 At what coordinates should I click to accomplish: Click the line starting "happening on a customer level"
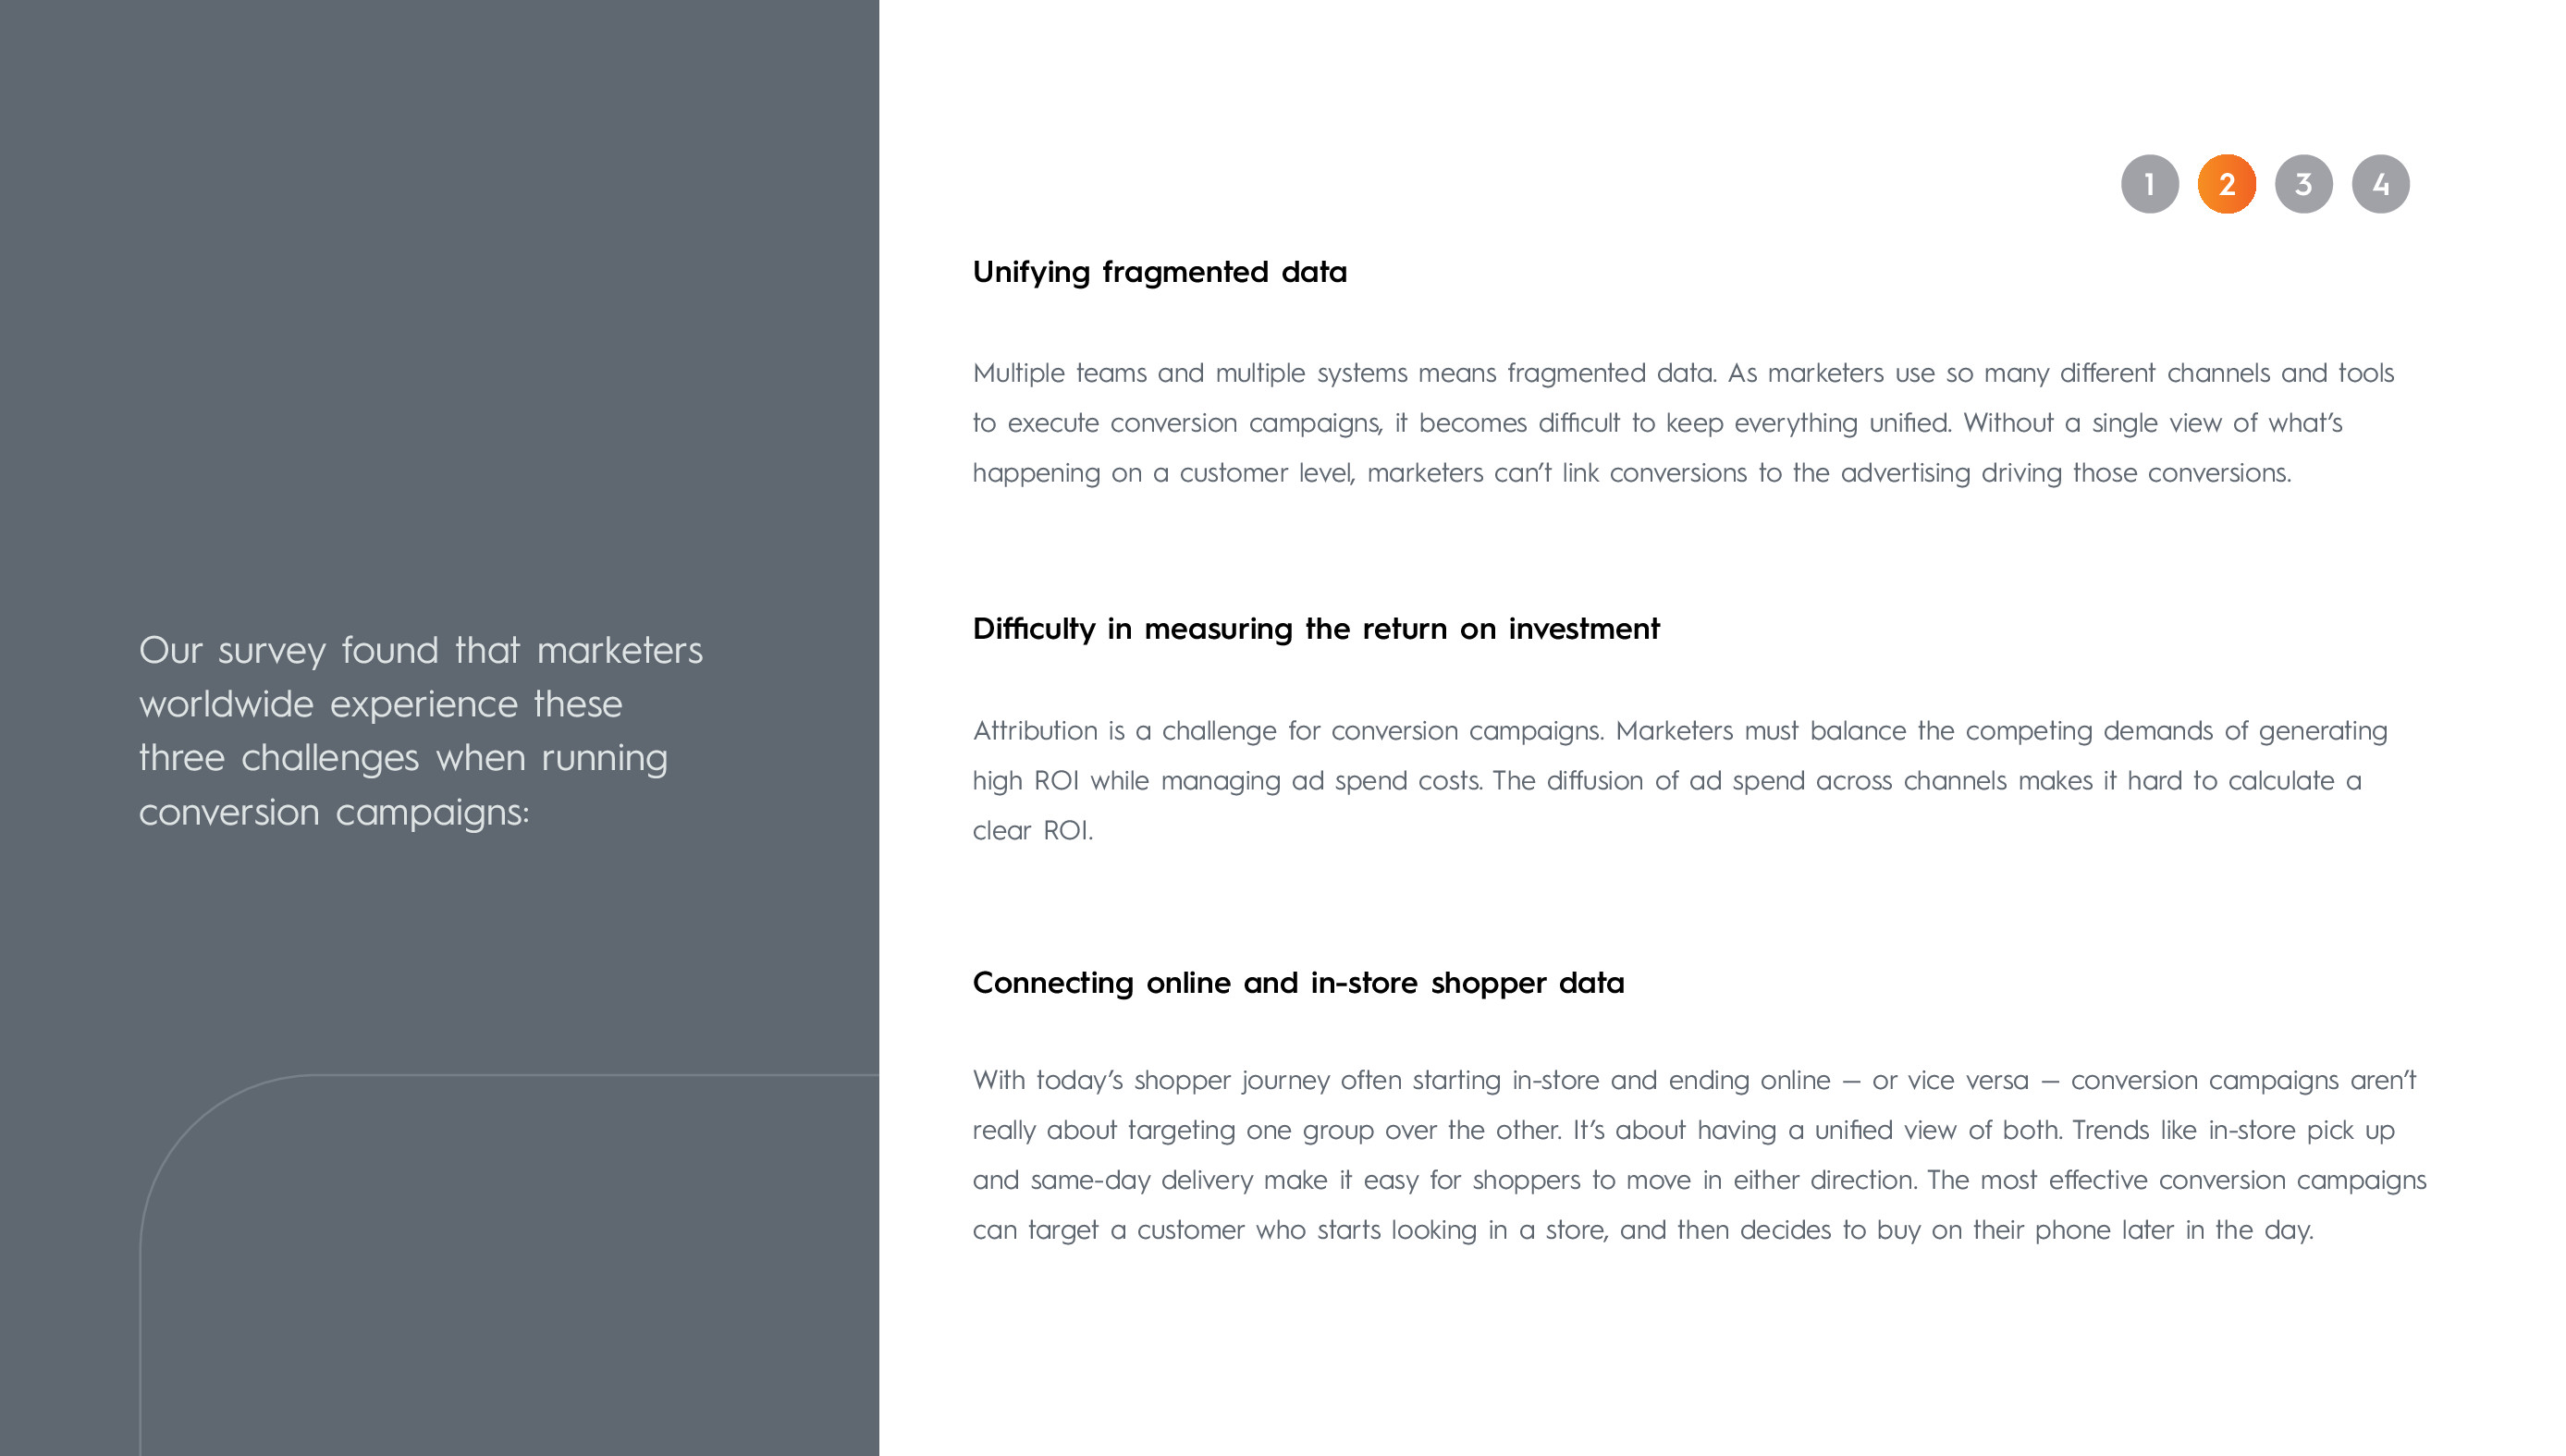point(1631,473)
